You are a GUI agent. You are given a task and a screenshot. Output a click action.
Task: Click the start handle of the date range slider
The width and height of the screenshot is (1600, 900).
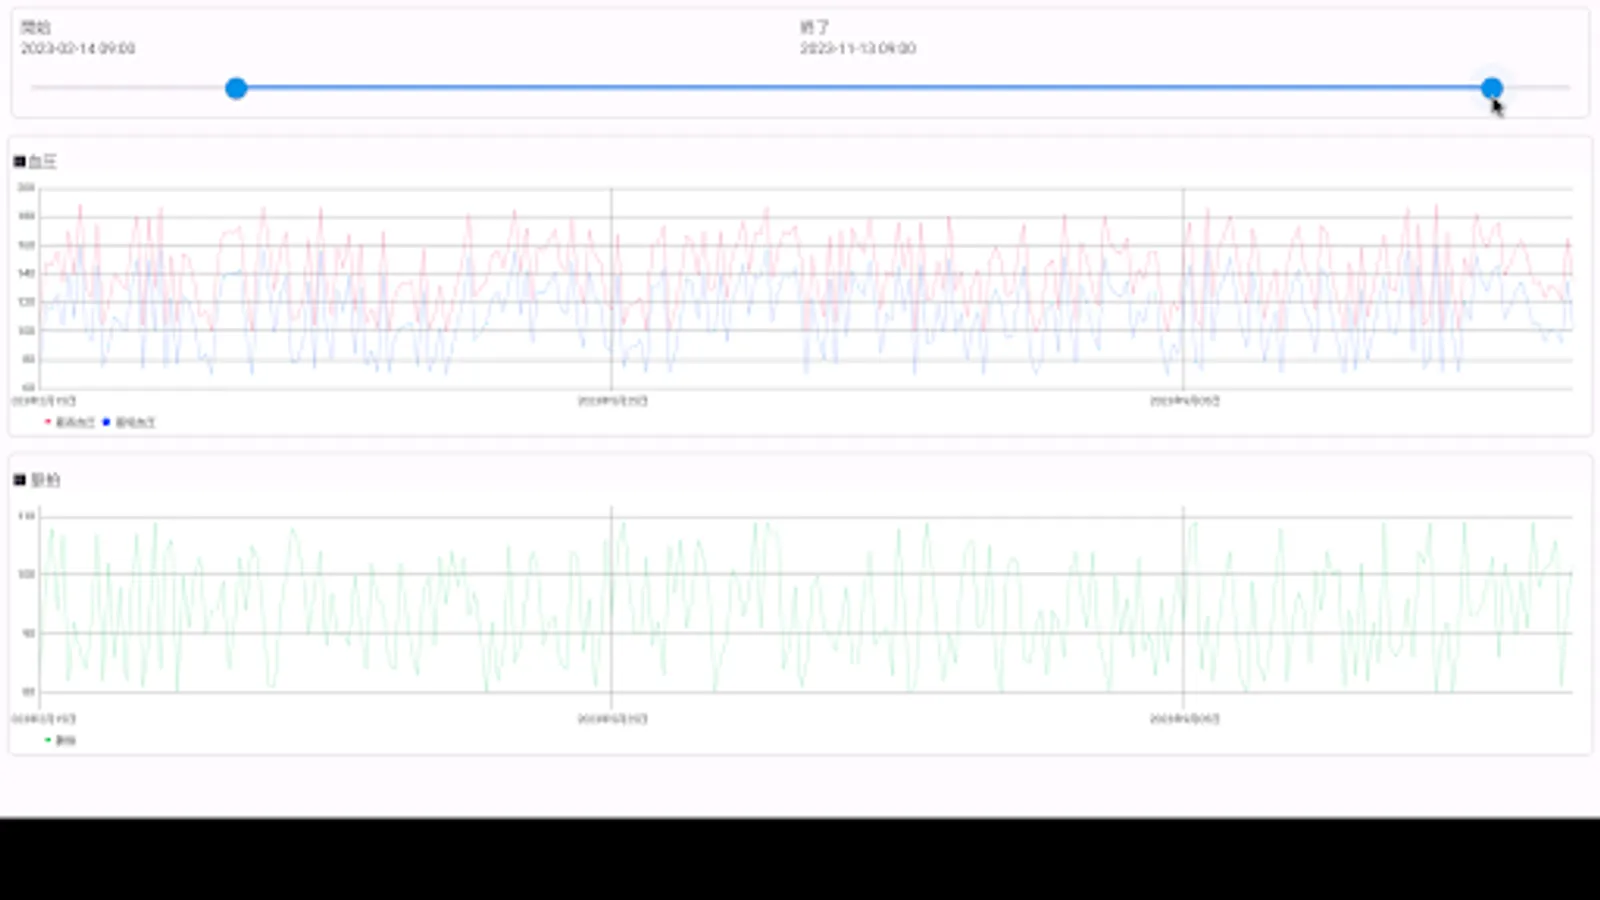236,88
